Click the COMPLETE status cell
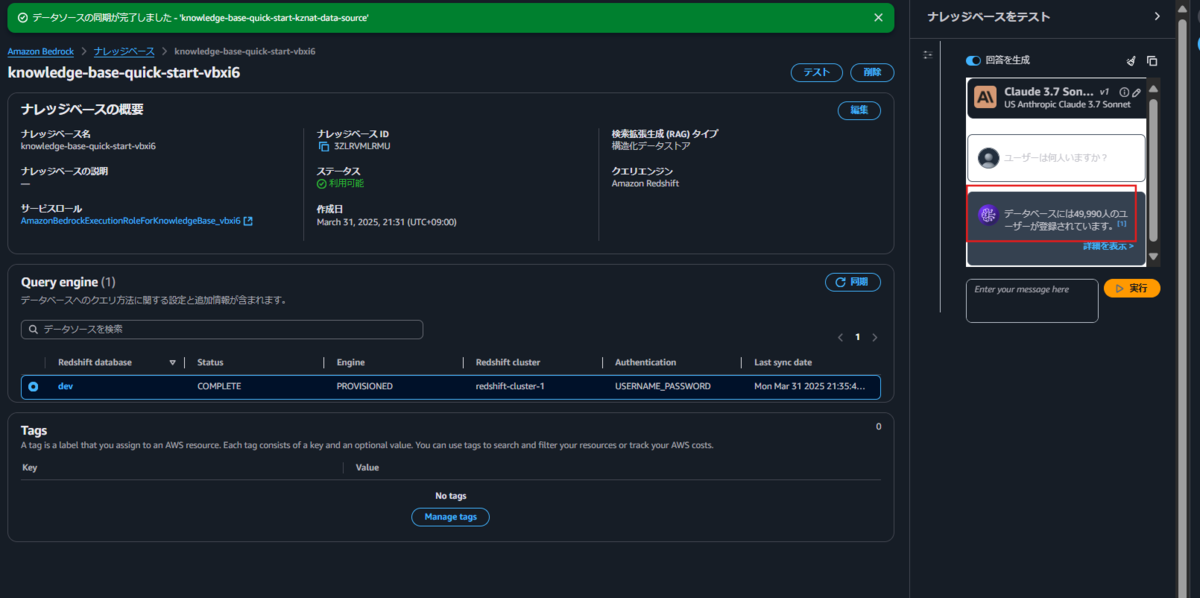The width and height of the screenshot is (1200, 598). [219, 386]
